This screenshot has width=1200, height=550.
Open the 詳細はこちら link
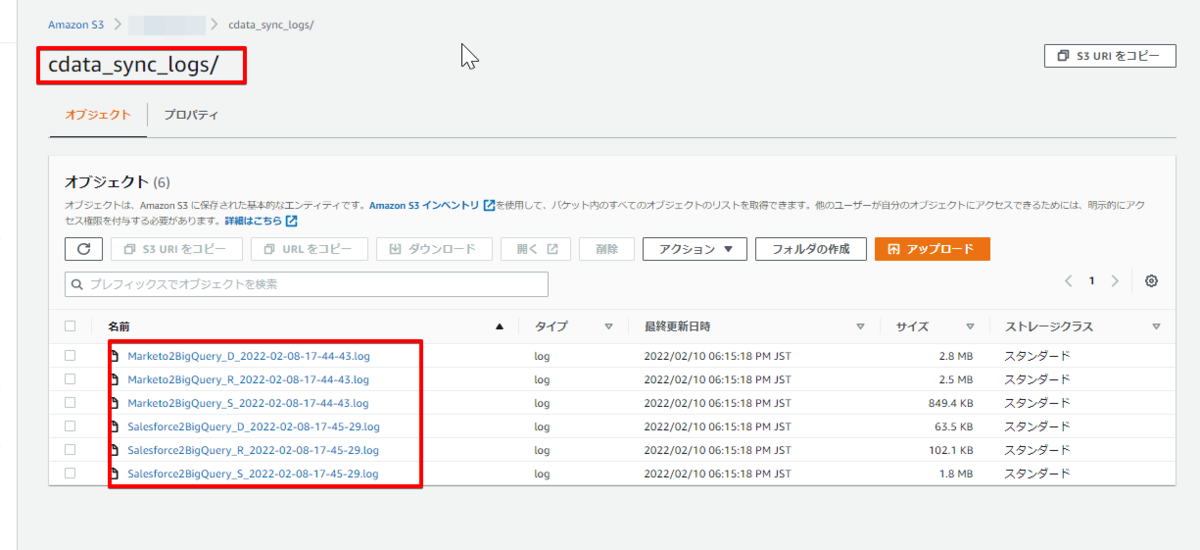click(x=253, y=220)
